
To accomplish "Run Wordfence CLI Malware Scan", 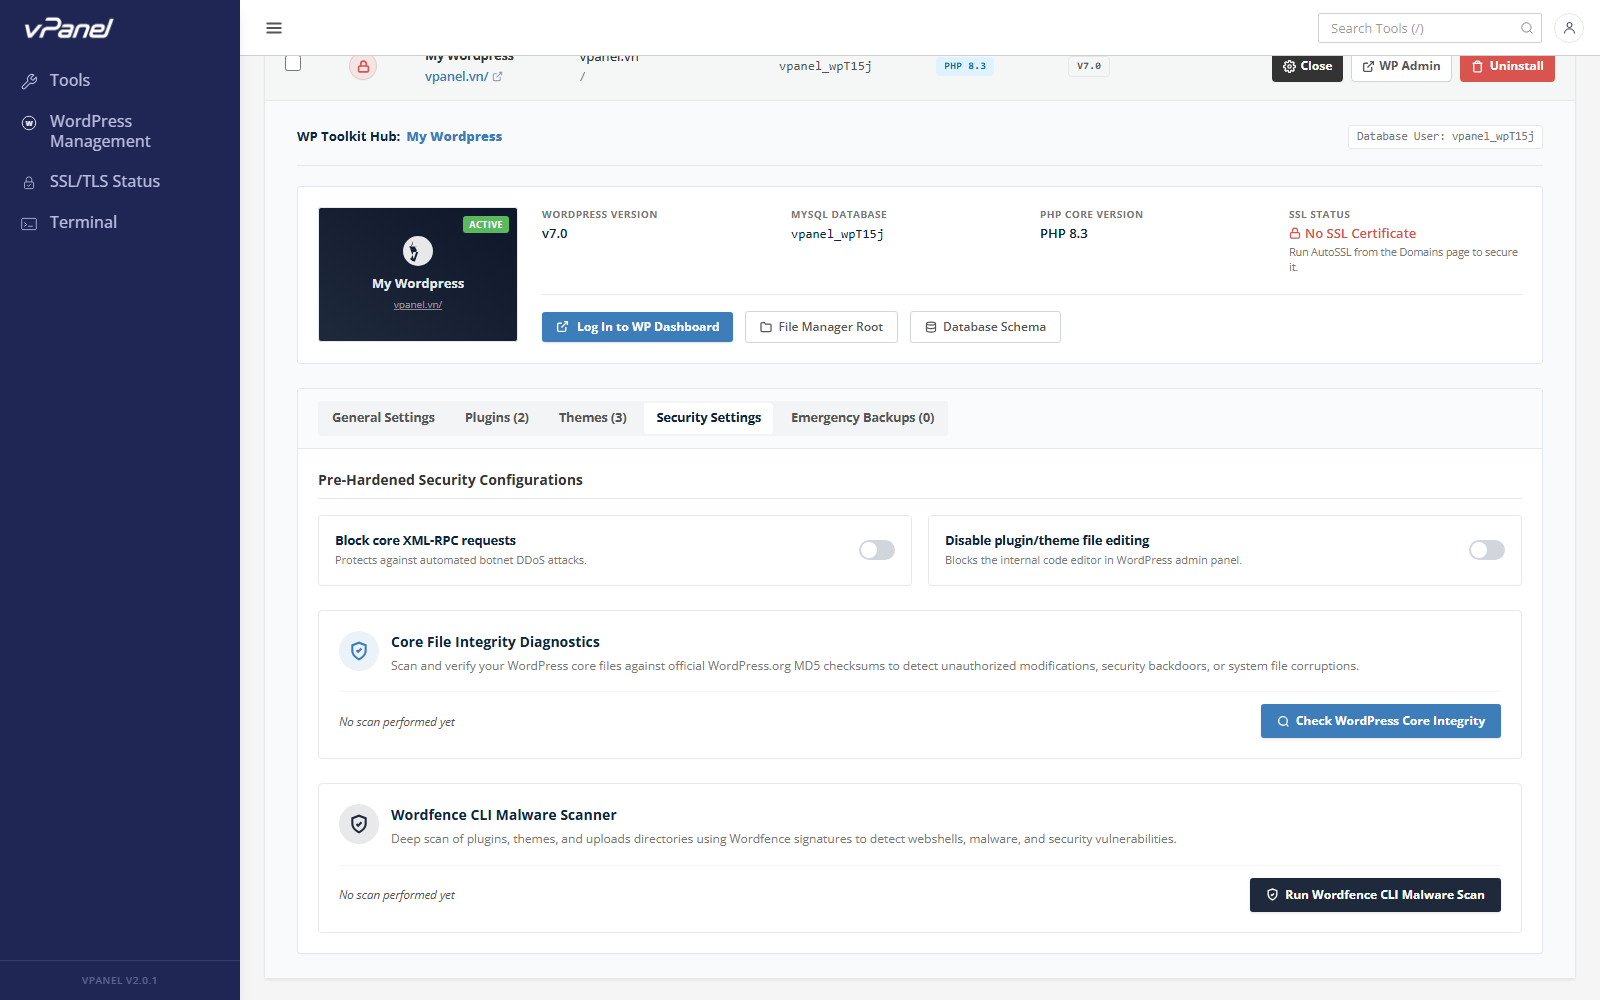I will [x=1375, y=895].
